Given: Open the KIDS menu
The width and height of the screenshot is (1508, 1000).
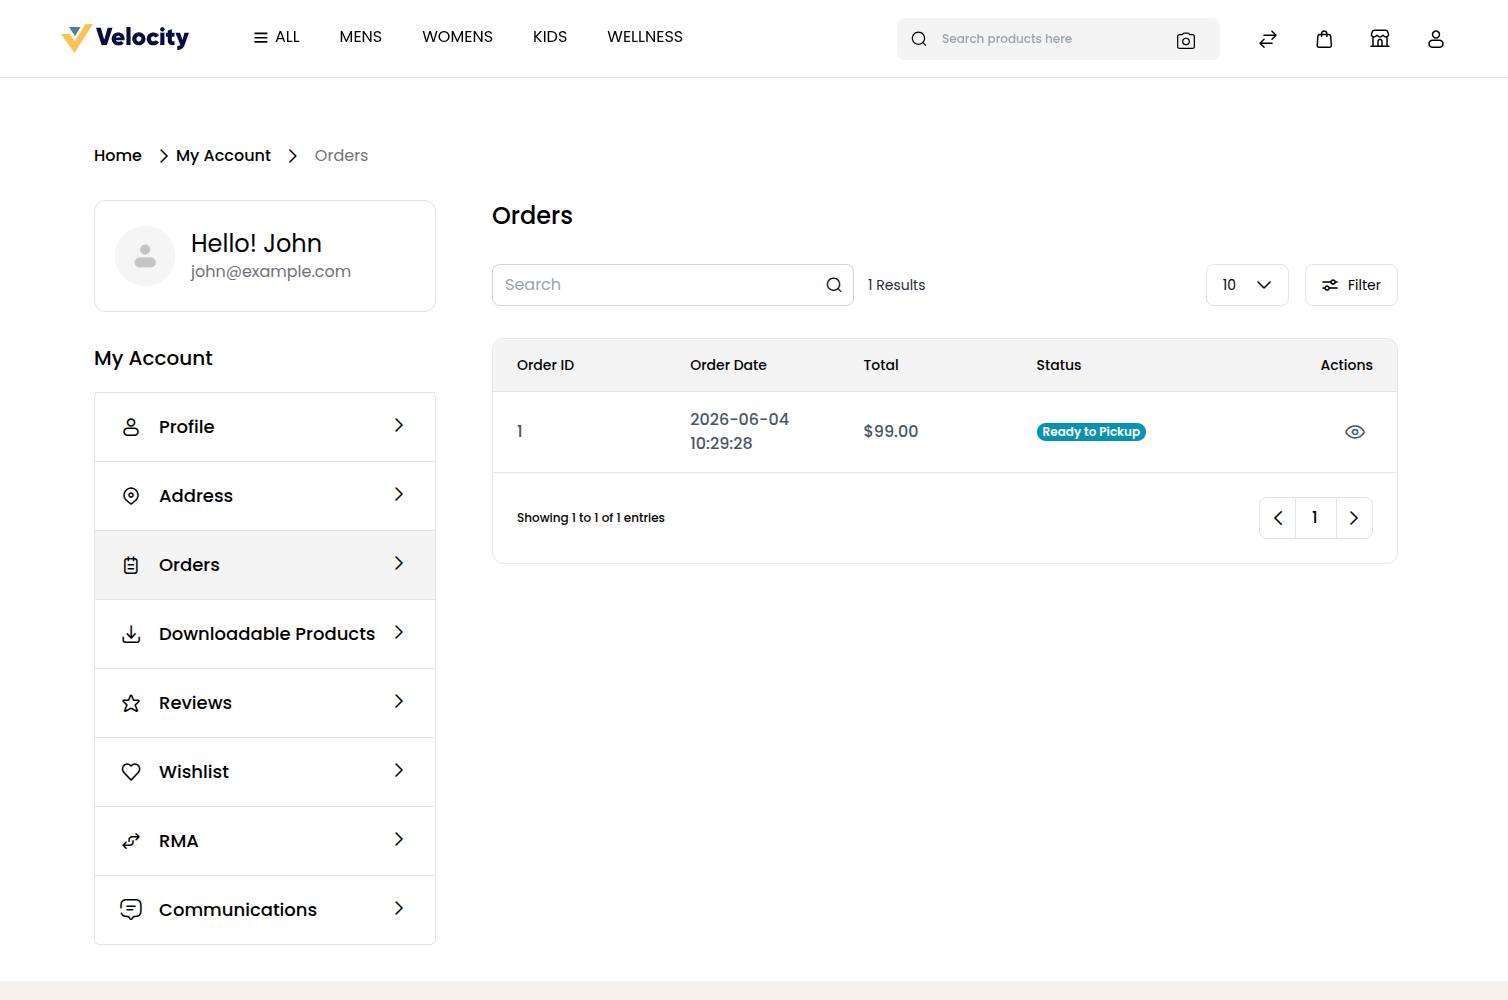Looking at the screenshot, I should pos(550,37).
